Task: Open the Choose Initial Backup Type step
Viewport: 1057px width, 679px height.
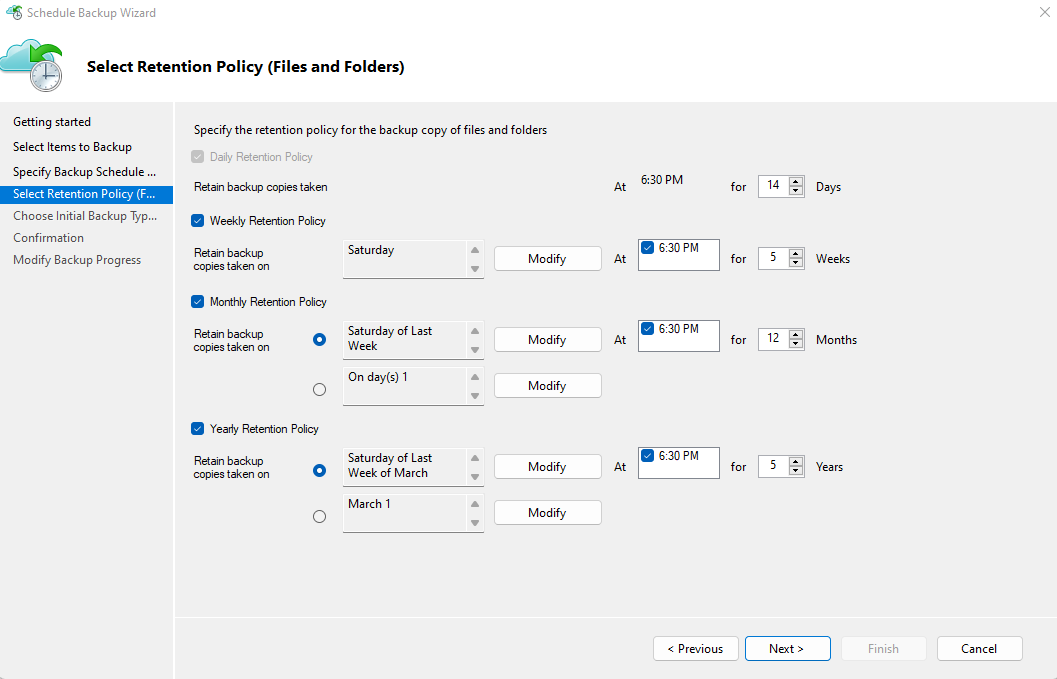Action: [85, 216]
